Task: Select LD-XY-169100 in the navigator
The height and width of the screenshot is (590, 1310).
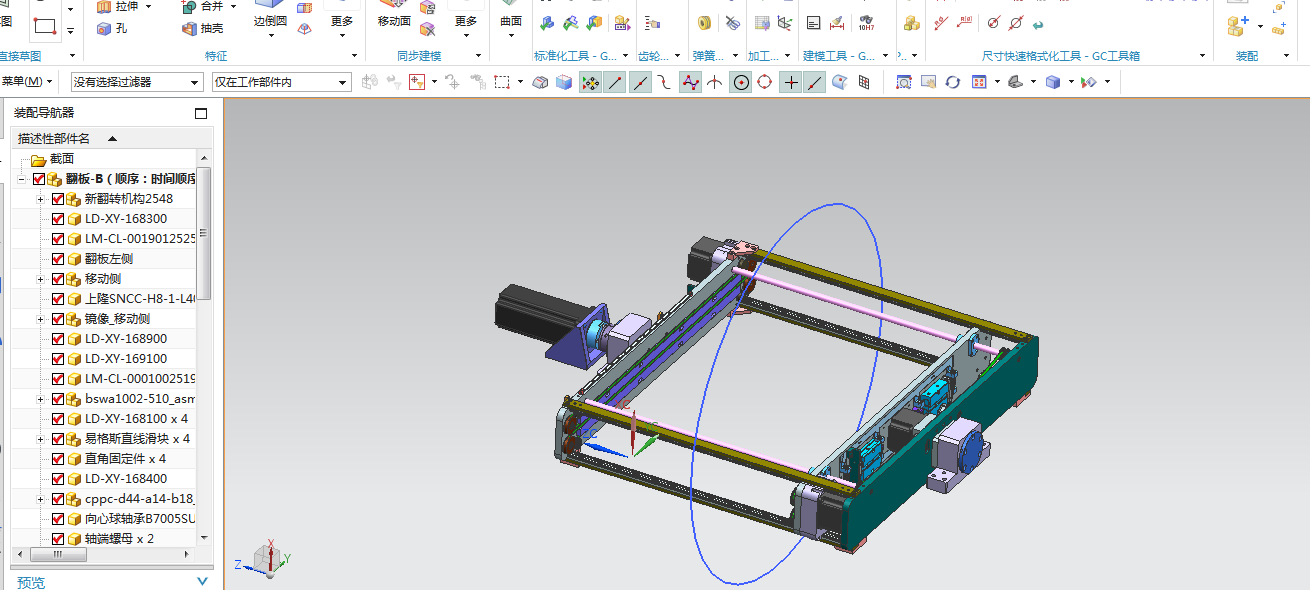Action: click(104, 359)
